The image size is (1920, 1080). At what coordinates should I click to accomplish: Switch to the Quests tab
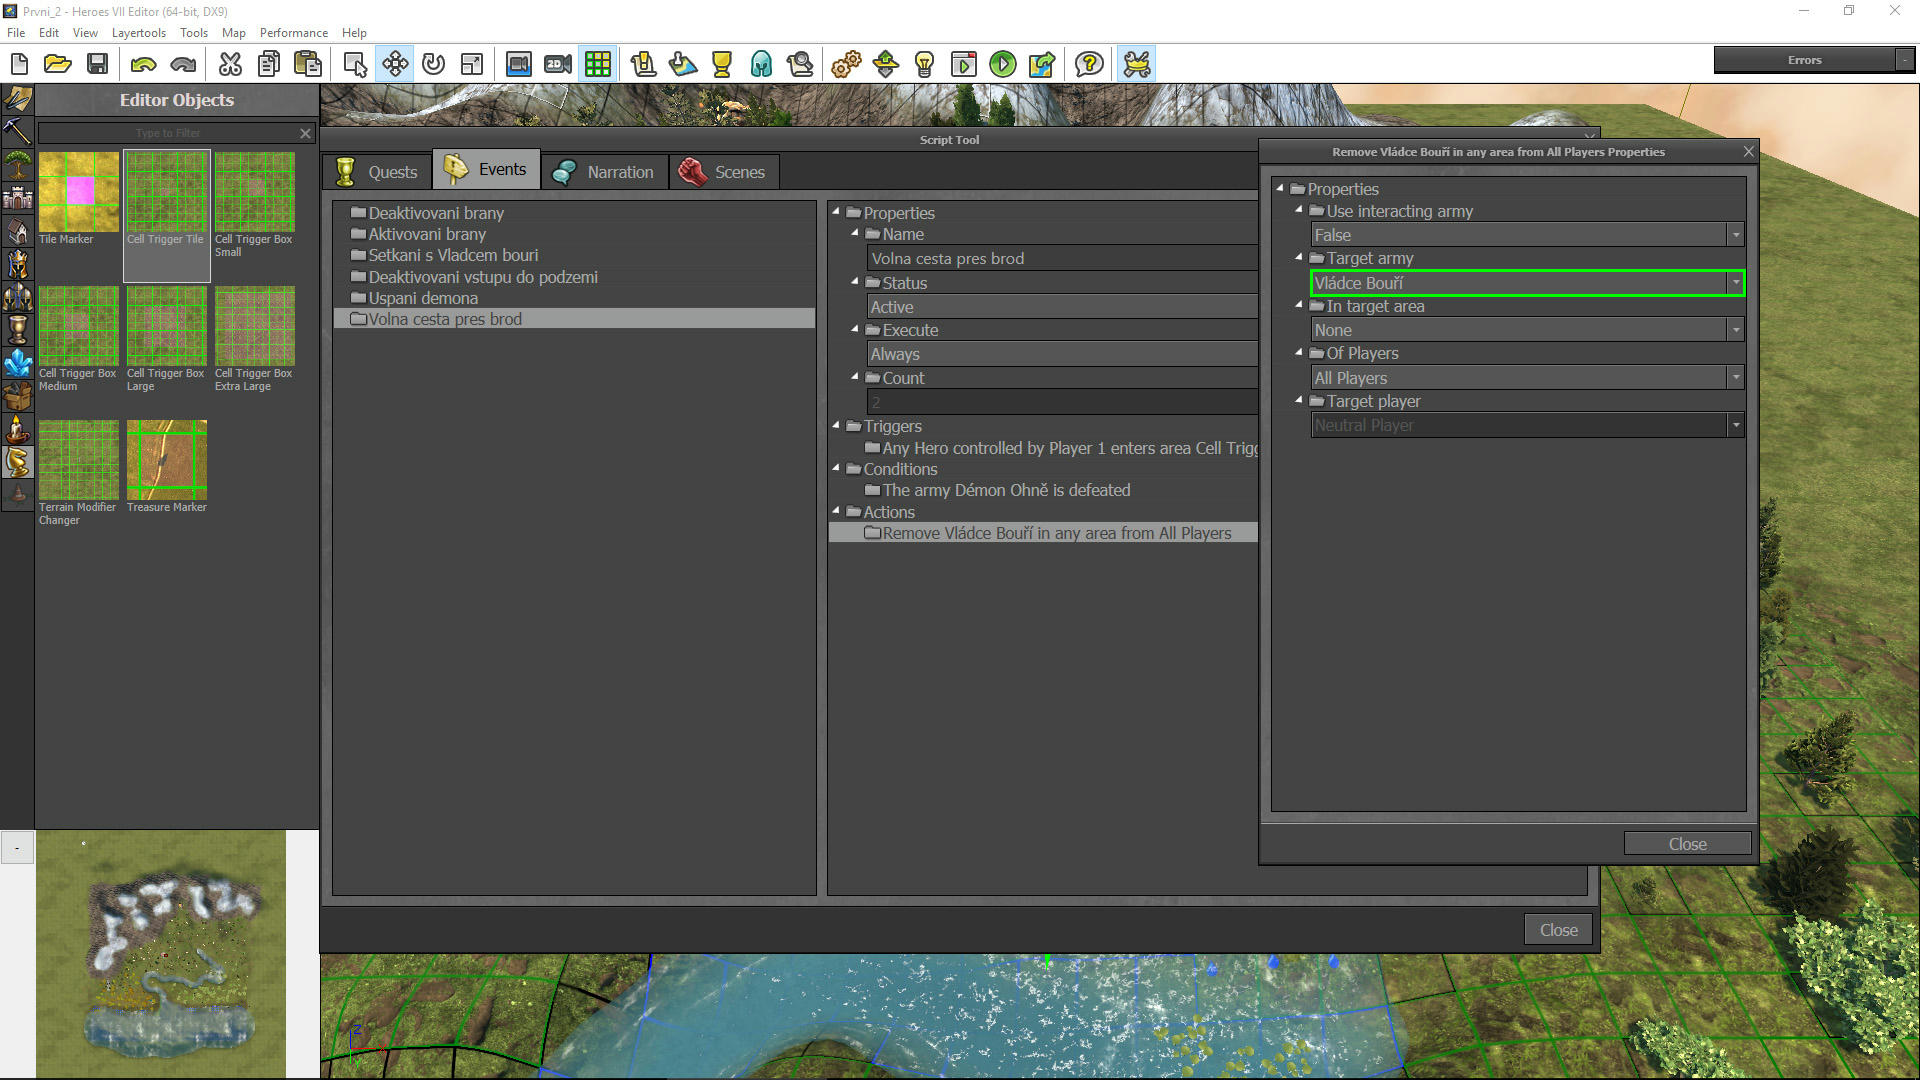tap(378, 171)
